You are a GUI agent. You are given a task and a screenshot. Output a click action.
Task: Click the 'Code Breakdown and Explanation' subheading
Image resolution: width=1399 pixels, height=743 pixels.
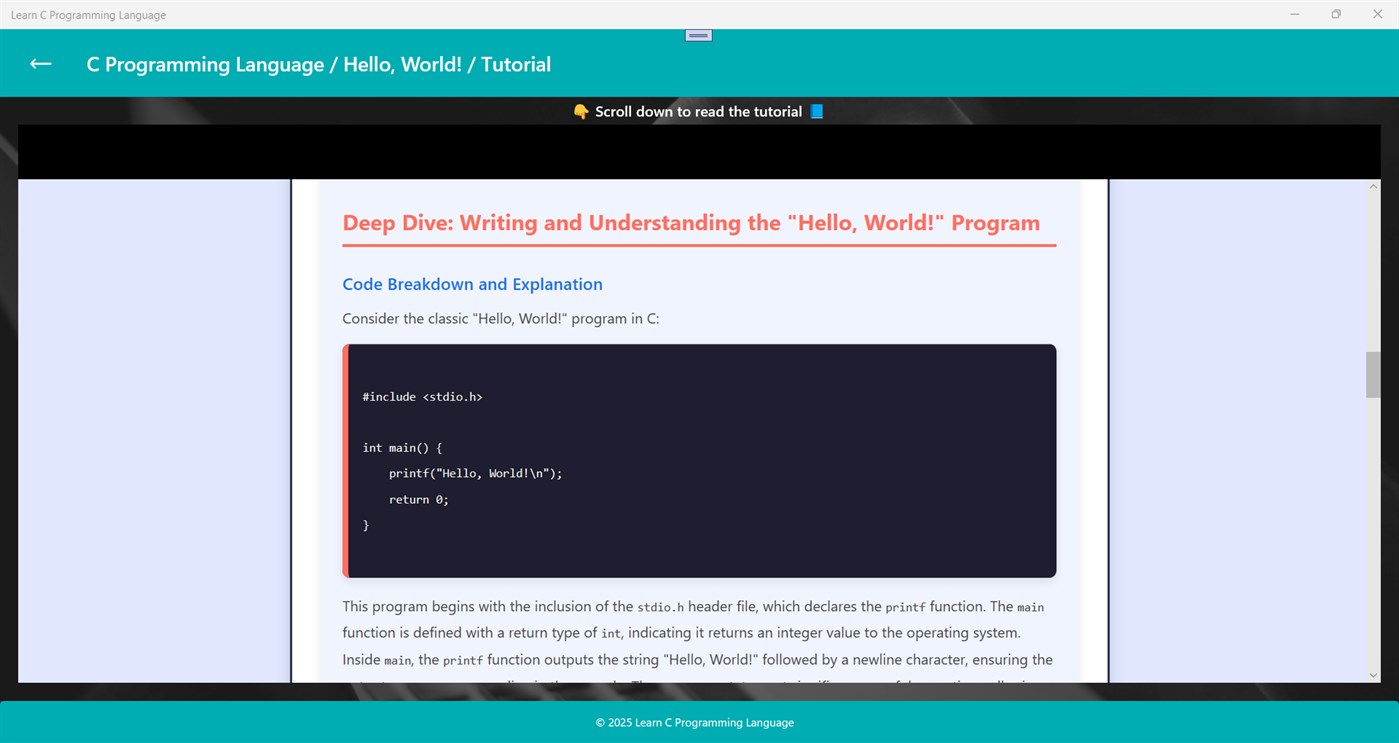(x=472, y=284)
